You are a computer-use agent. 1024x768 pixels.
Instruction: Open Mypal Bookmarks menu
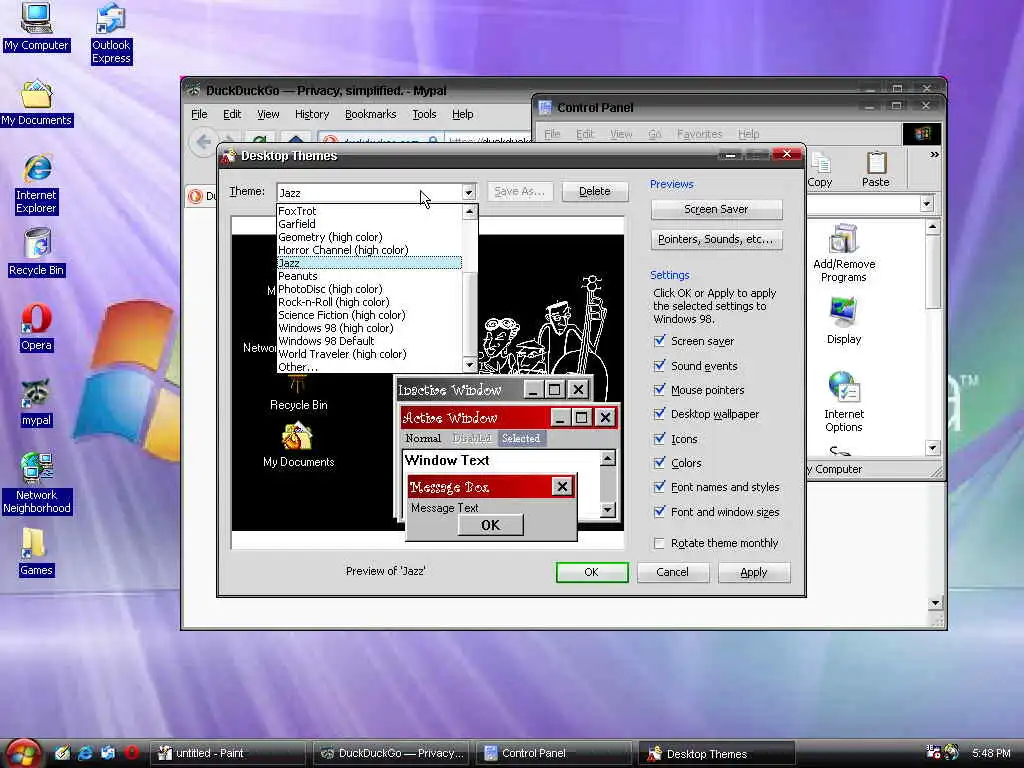click(370, 114)
